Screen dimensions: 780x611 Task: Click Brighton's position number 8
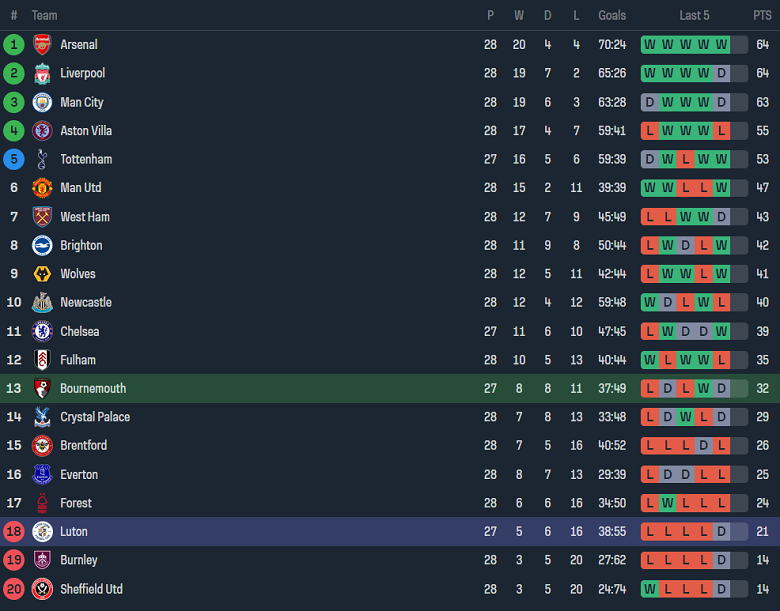pos(14,245)
